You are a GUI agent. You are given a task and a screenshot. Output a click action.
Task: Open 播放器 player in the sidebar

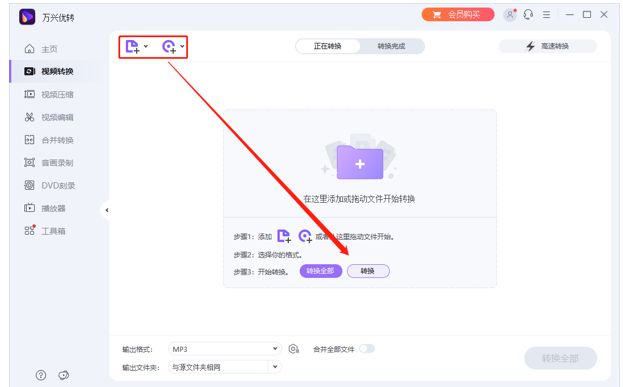[x=53, y=208]
